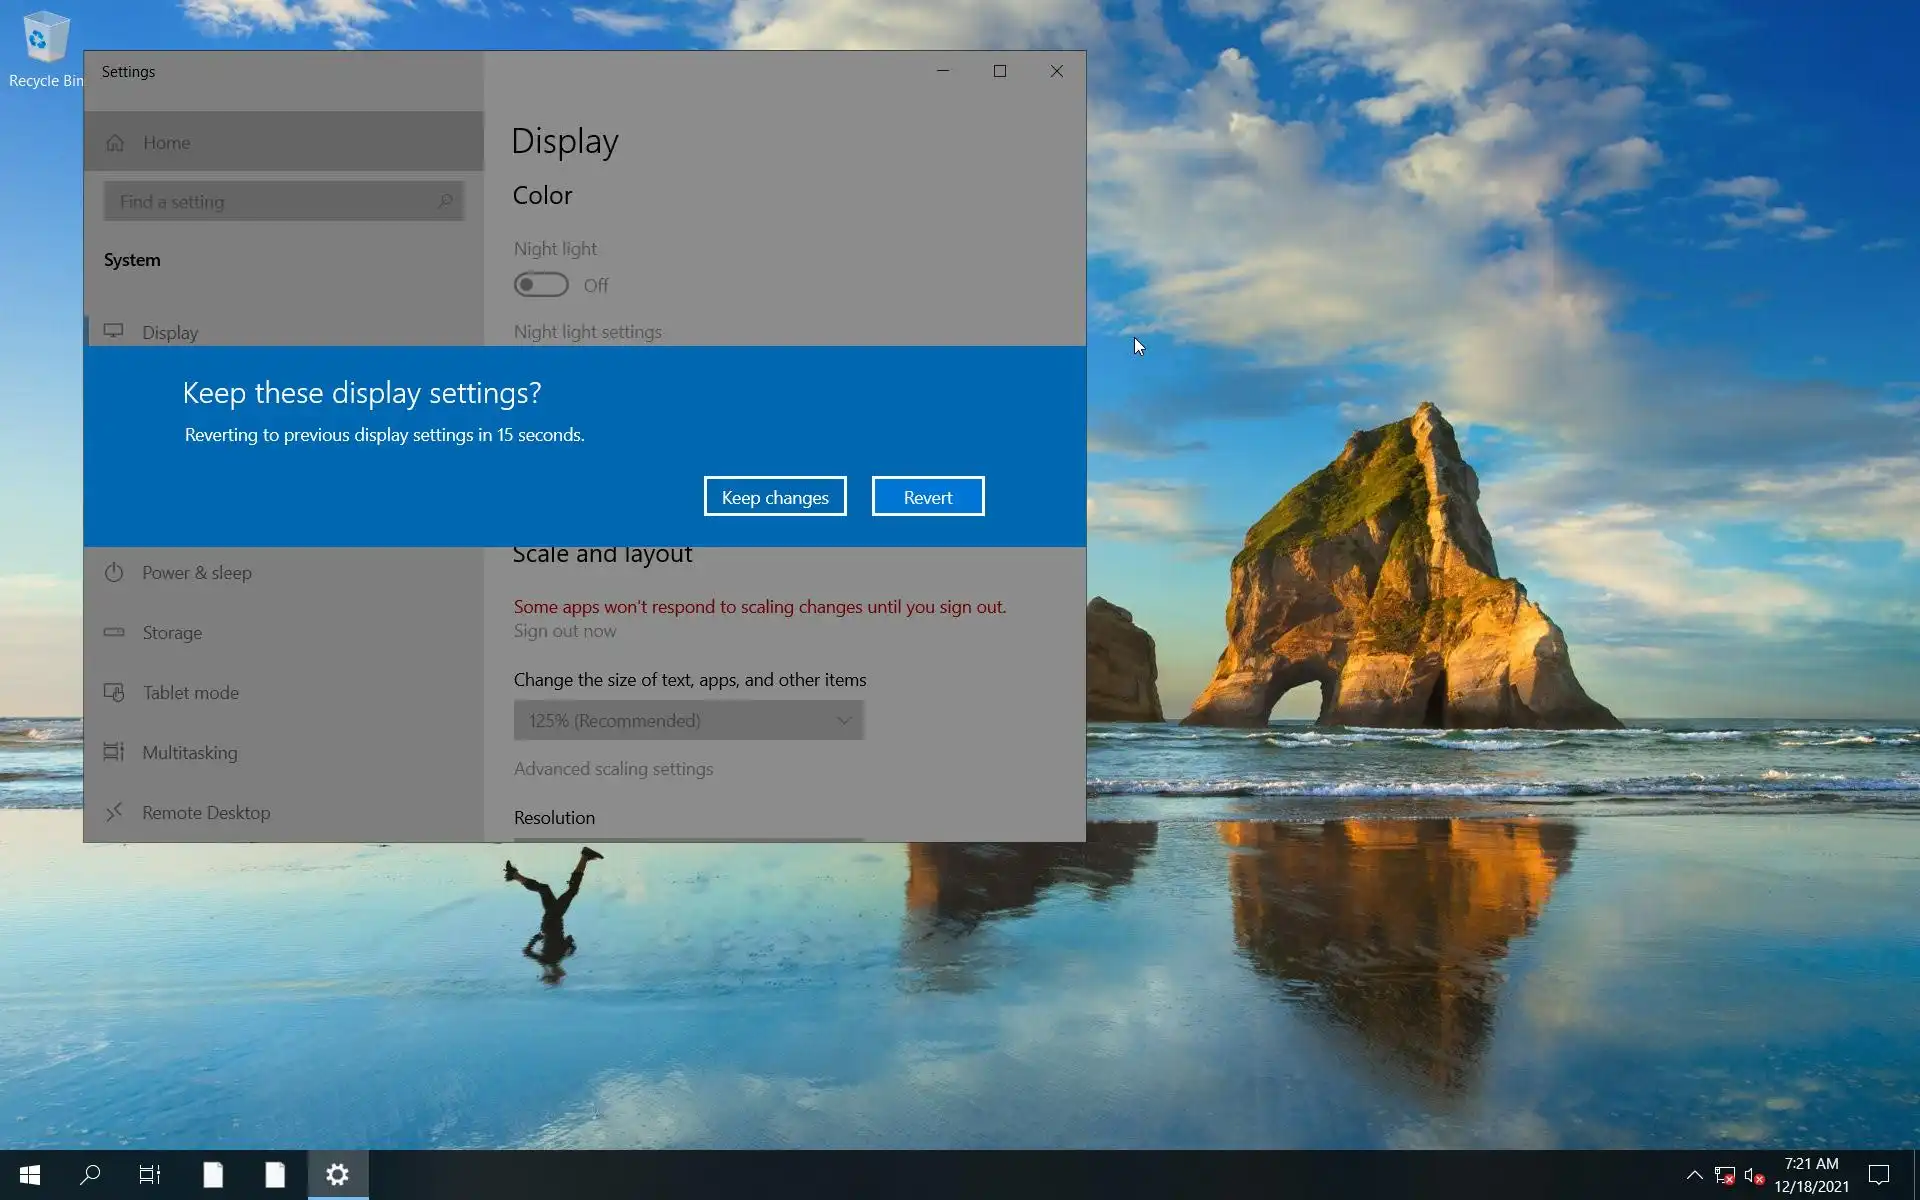
Task: Click the Home icon in the sidebar
Action: [x=116, y=143]
